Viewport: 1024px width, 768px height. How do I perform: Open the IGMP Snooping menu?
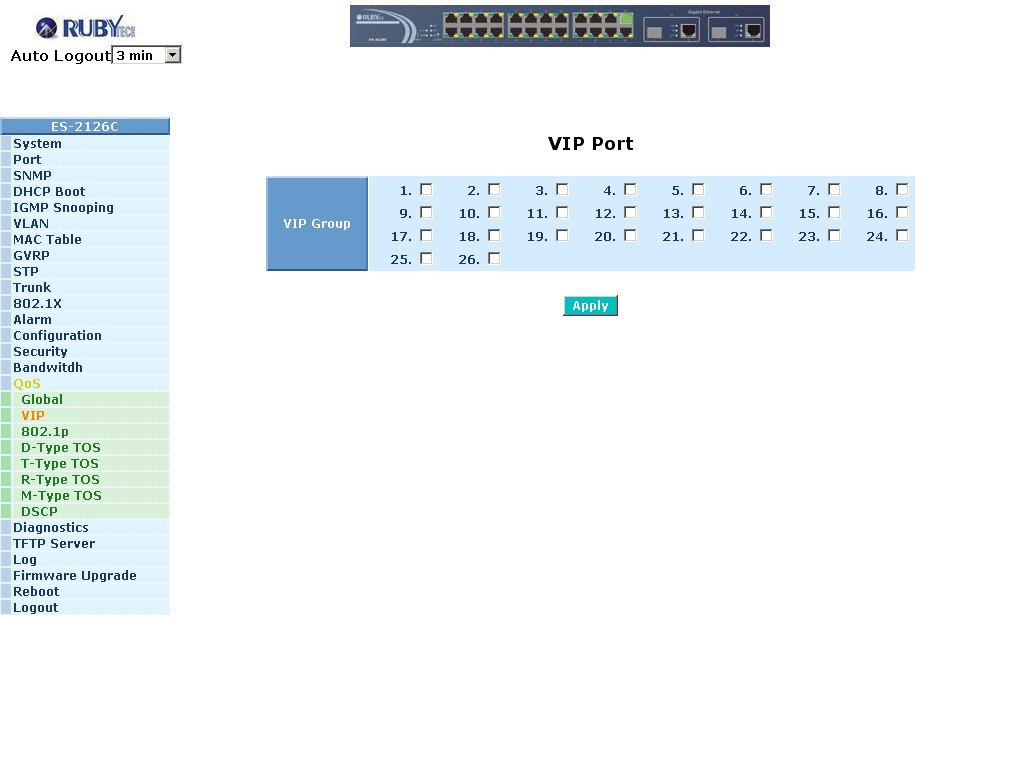(x=63, y=207)
